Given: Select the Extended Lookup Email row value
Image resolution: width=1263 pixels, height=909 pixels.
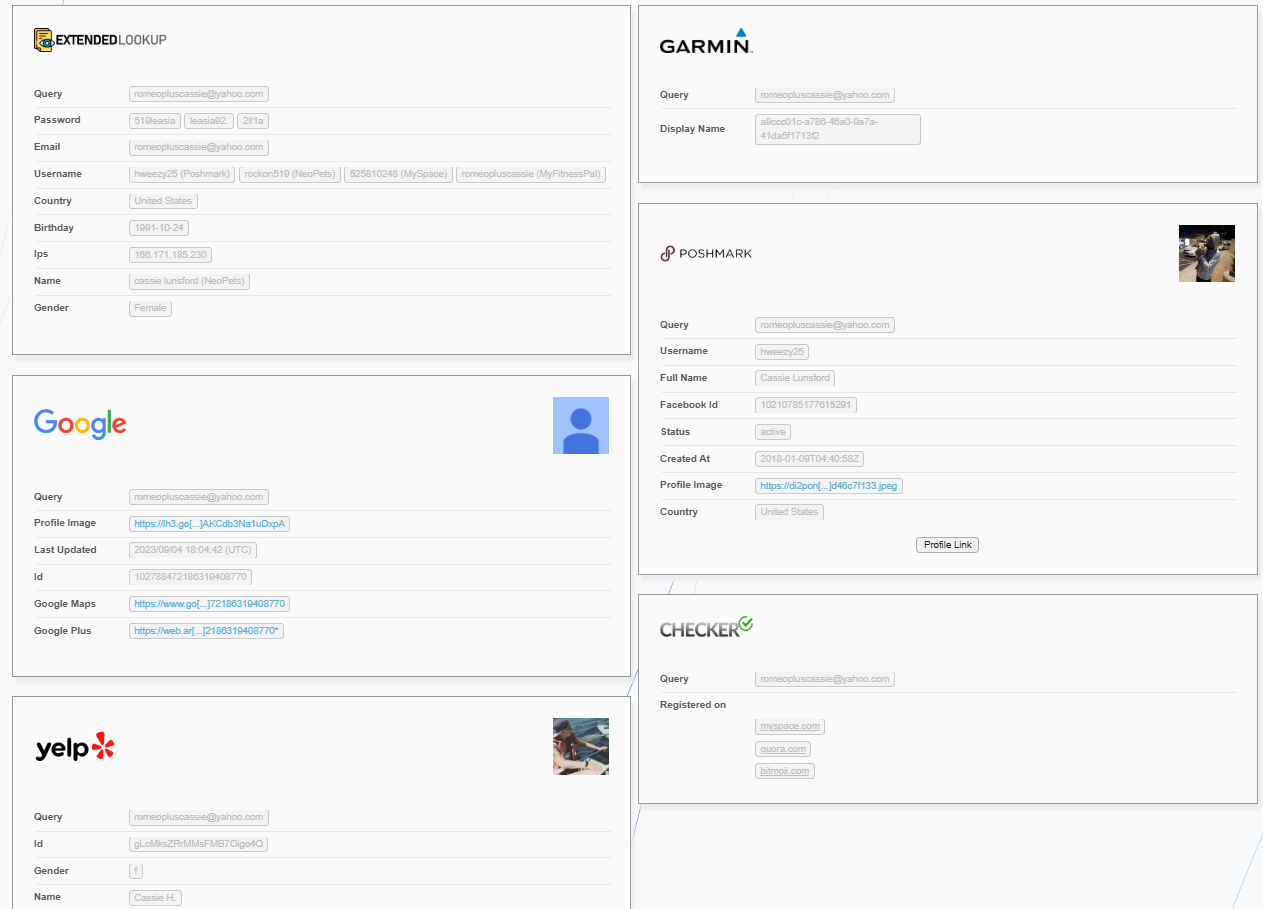Looking at the screenshot, I should point(199,147).
